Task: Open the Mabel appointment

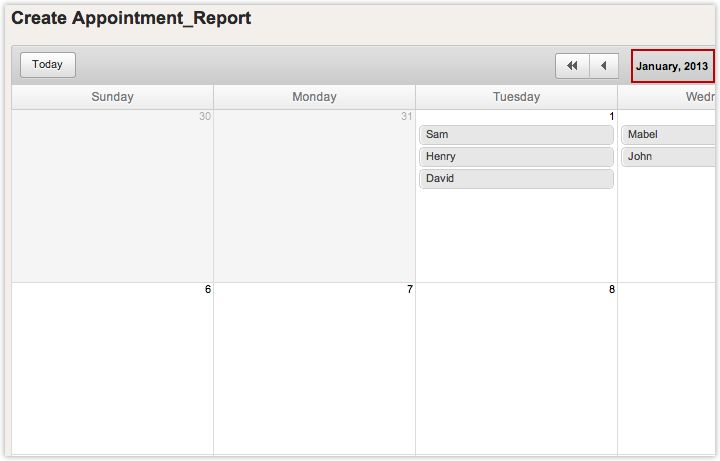Action: 668,135
